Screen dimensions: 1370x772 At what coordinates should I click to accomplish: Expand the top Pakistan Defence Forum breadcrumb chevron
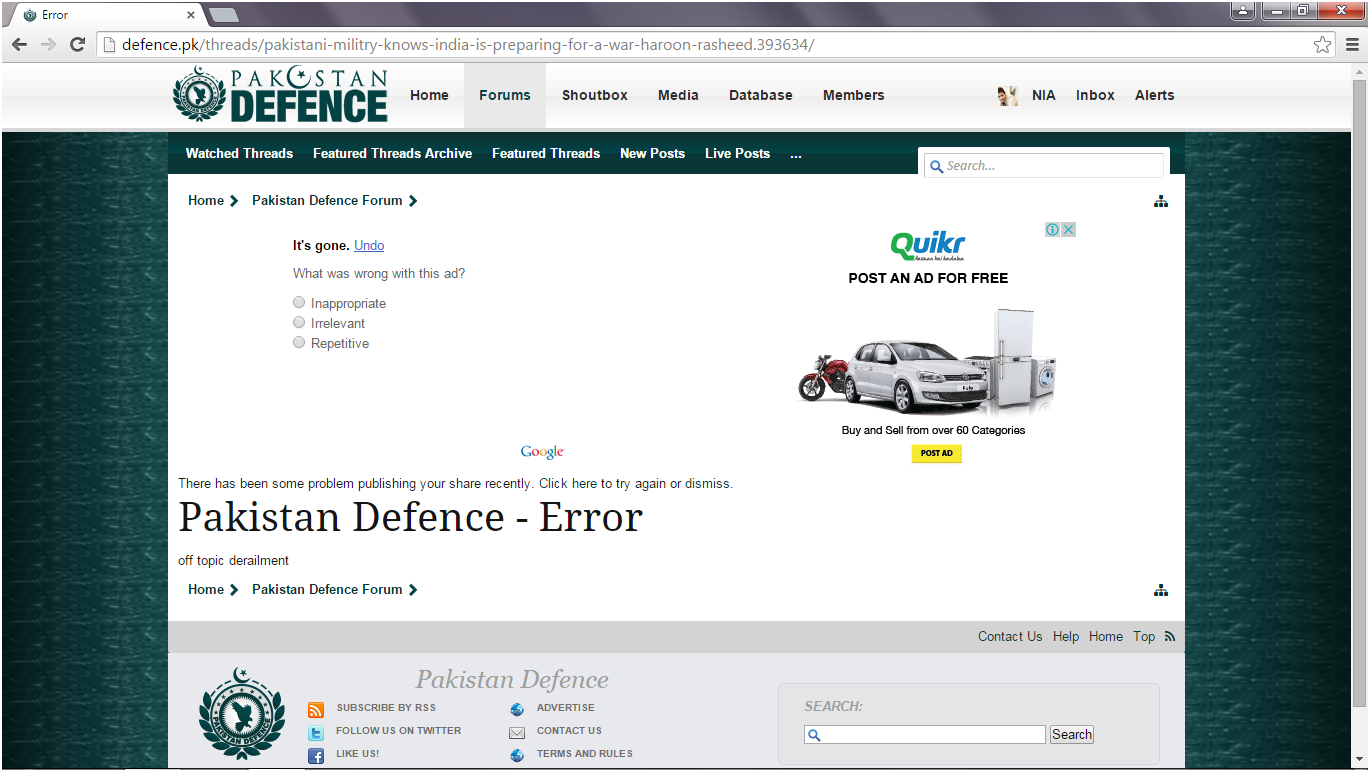click(x=413, y=201)
